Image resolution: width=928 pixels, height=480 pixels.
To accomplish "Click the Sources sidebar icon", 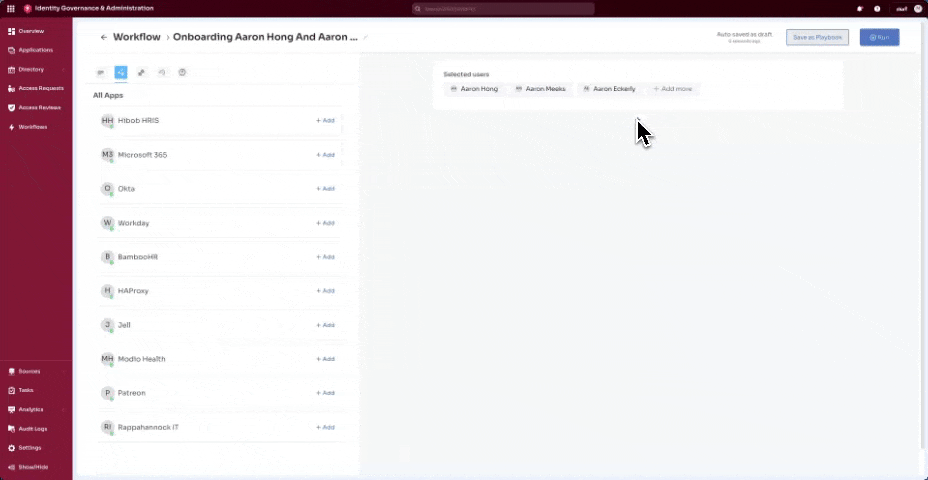I will (12, 372).
